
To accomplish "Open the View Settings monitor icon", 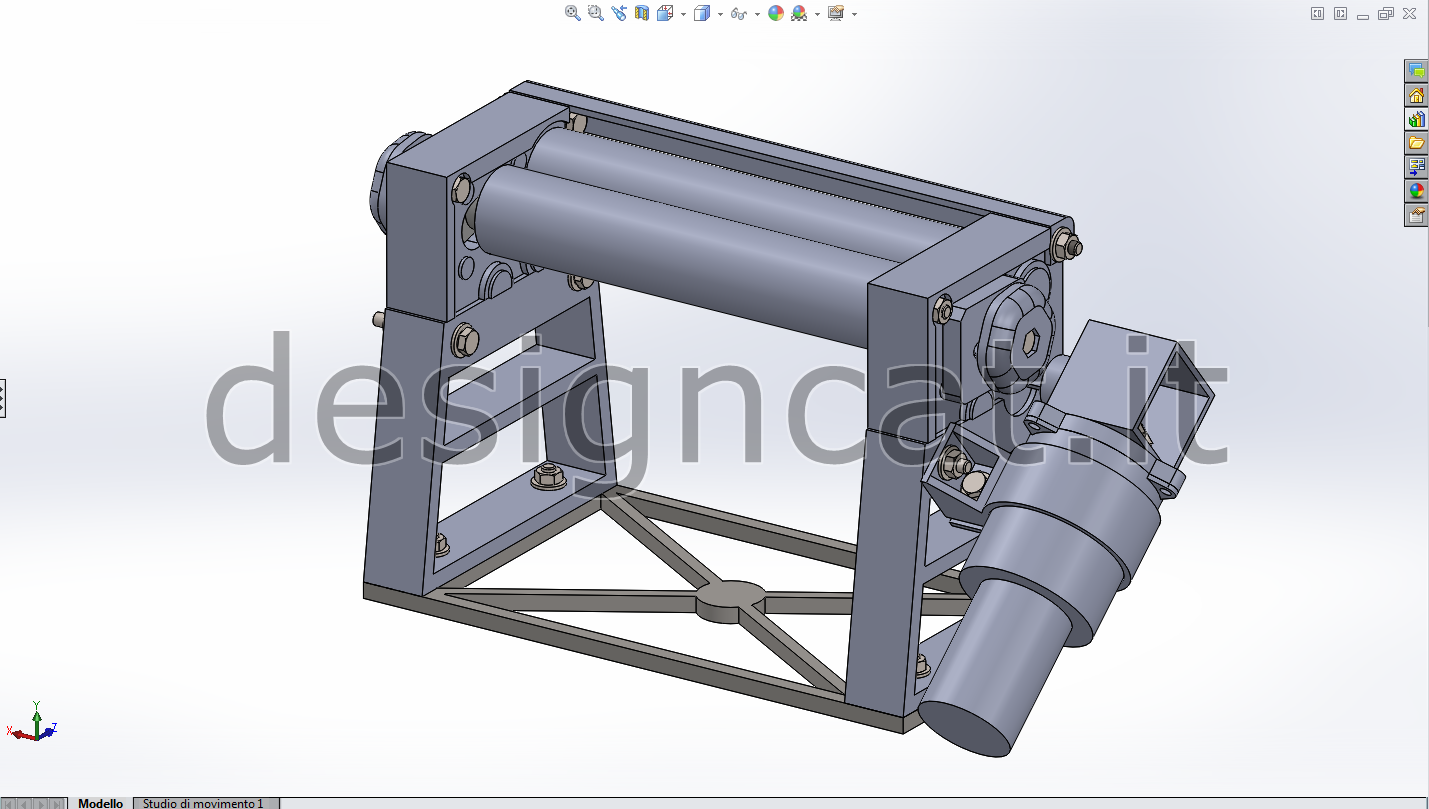I will tap(836, 13).
